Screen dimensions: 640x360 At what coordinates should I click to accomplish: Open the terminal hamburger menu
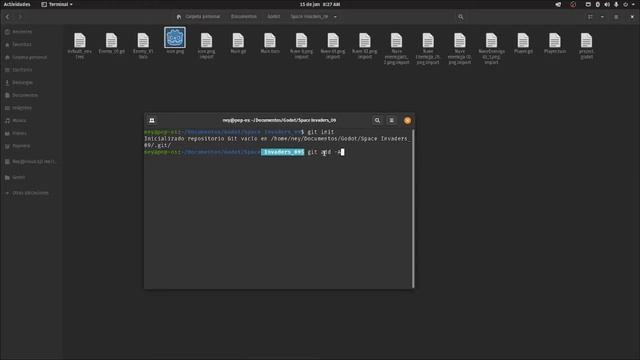click(x=391, y=120)
